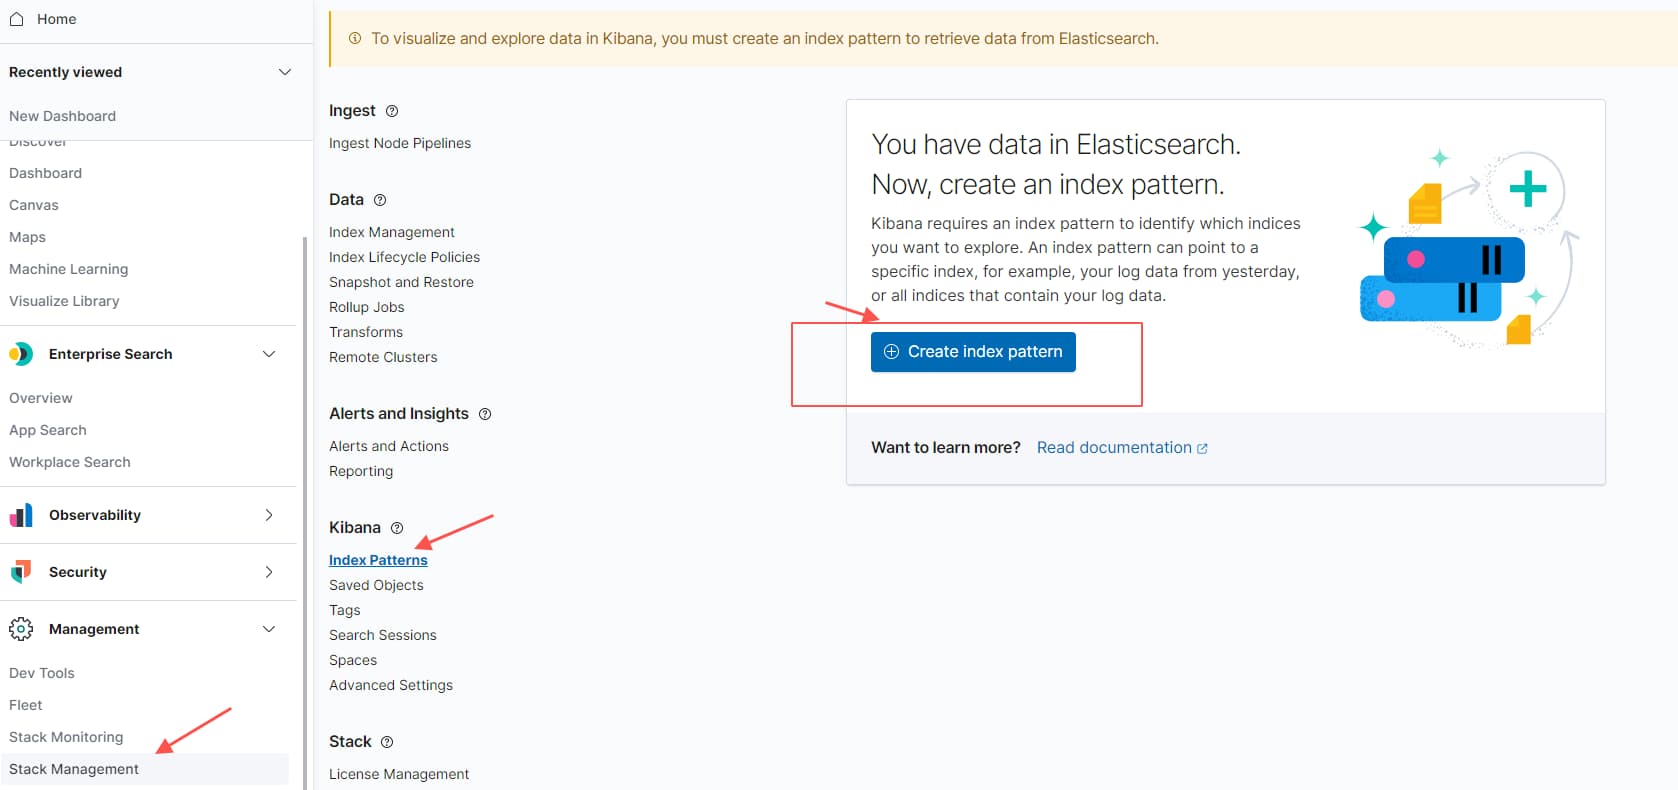Click the Enterprise Search logo icon
1678x790 pixels.
click(21, 354)
